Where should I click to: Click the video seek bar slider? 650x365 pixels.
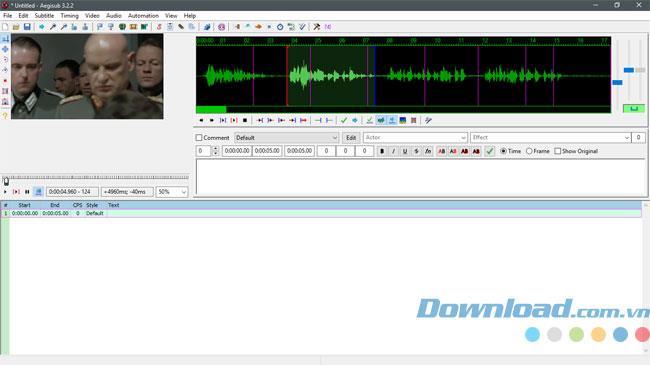pyautogui.click(x=6, y=181)
